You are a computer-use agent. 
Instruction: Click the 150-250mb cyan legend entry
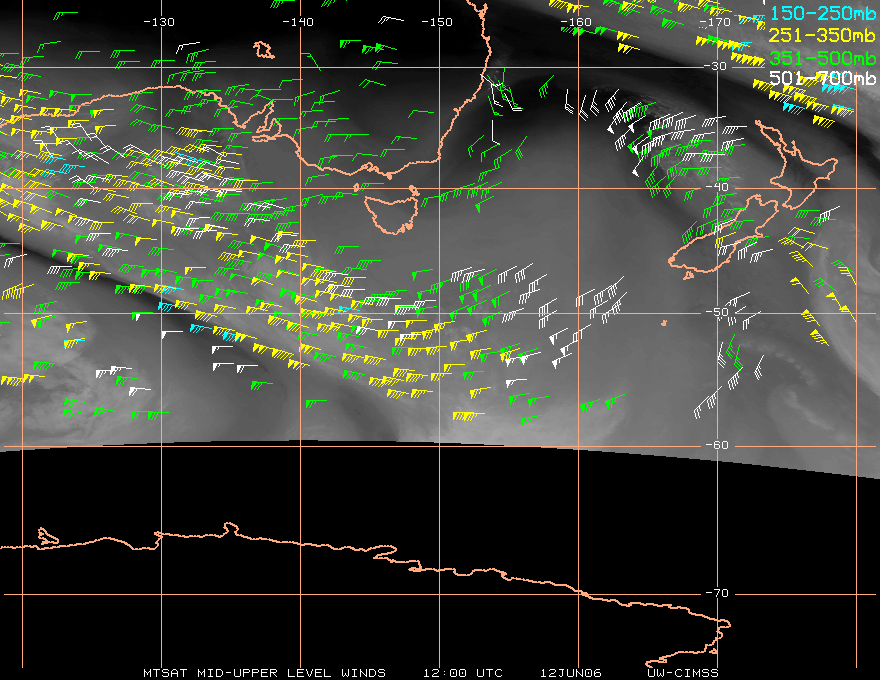coord(823,13)
